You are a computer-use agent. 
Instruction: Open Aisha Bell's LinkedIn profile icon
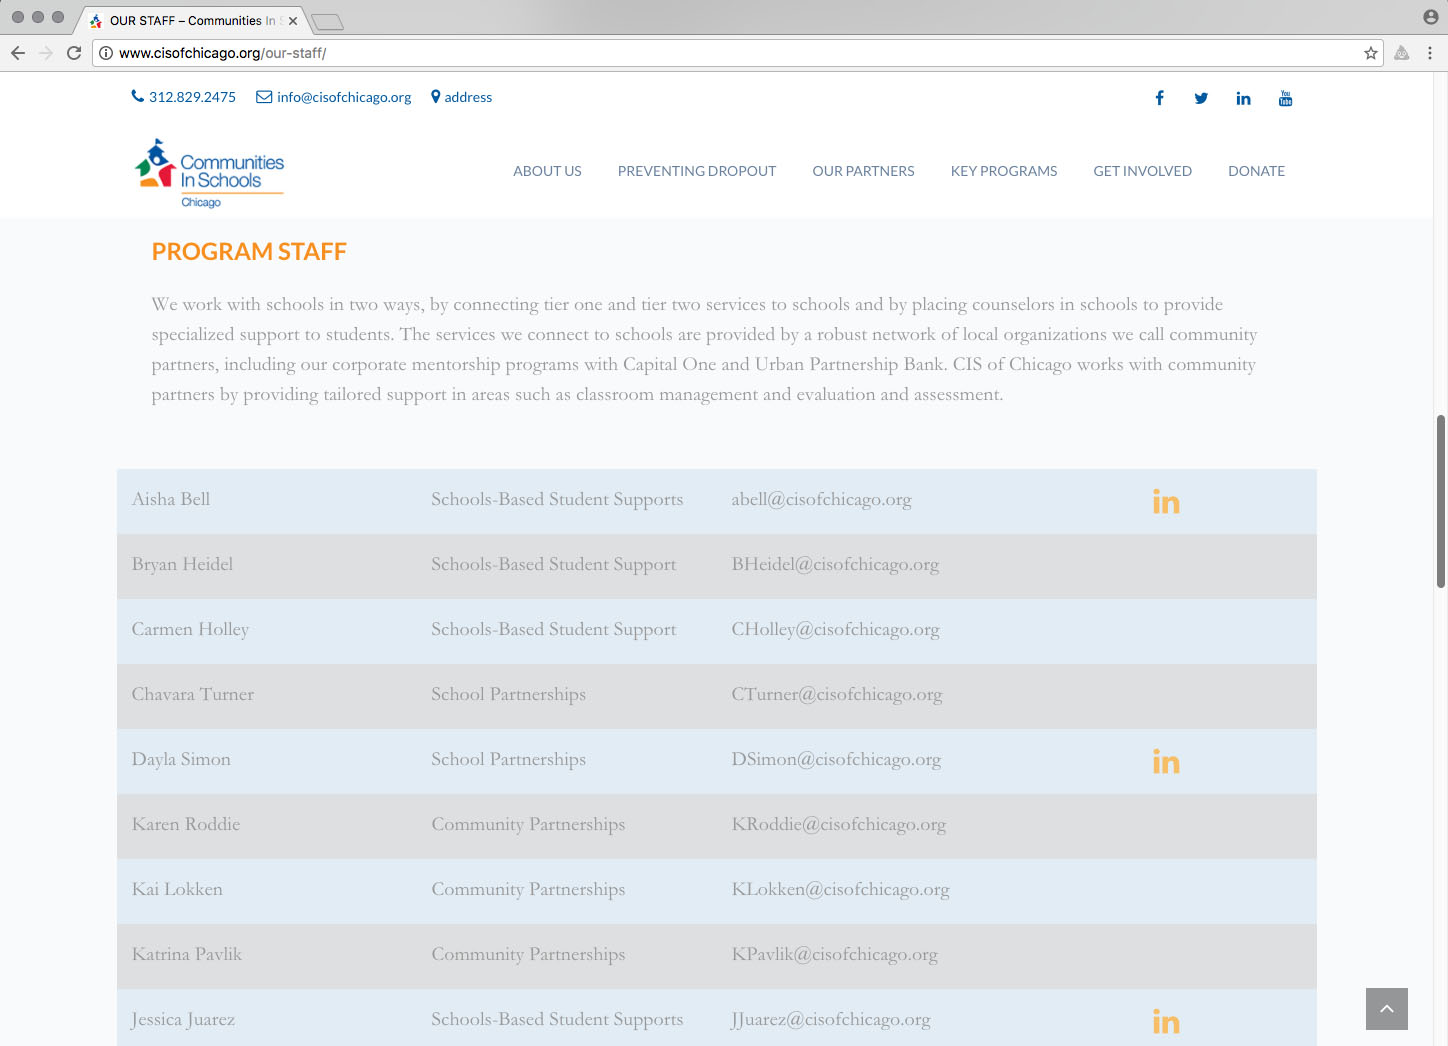1165,502
